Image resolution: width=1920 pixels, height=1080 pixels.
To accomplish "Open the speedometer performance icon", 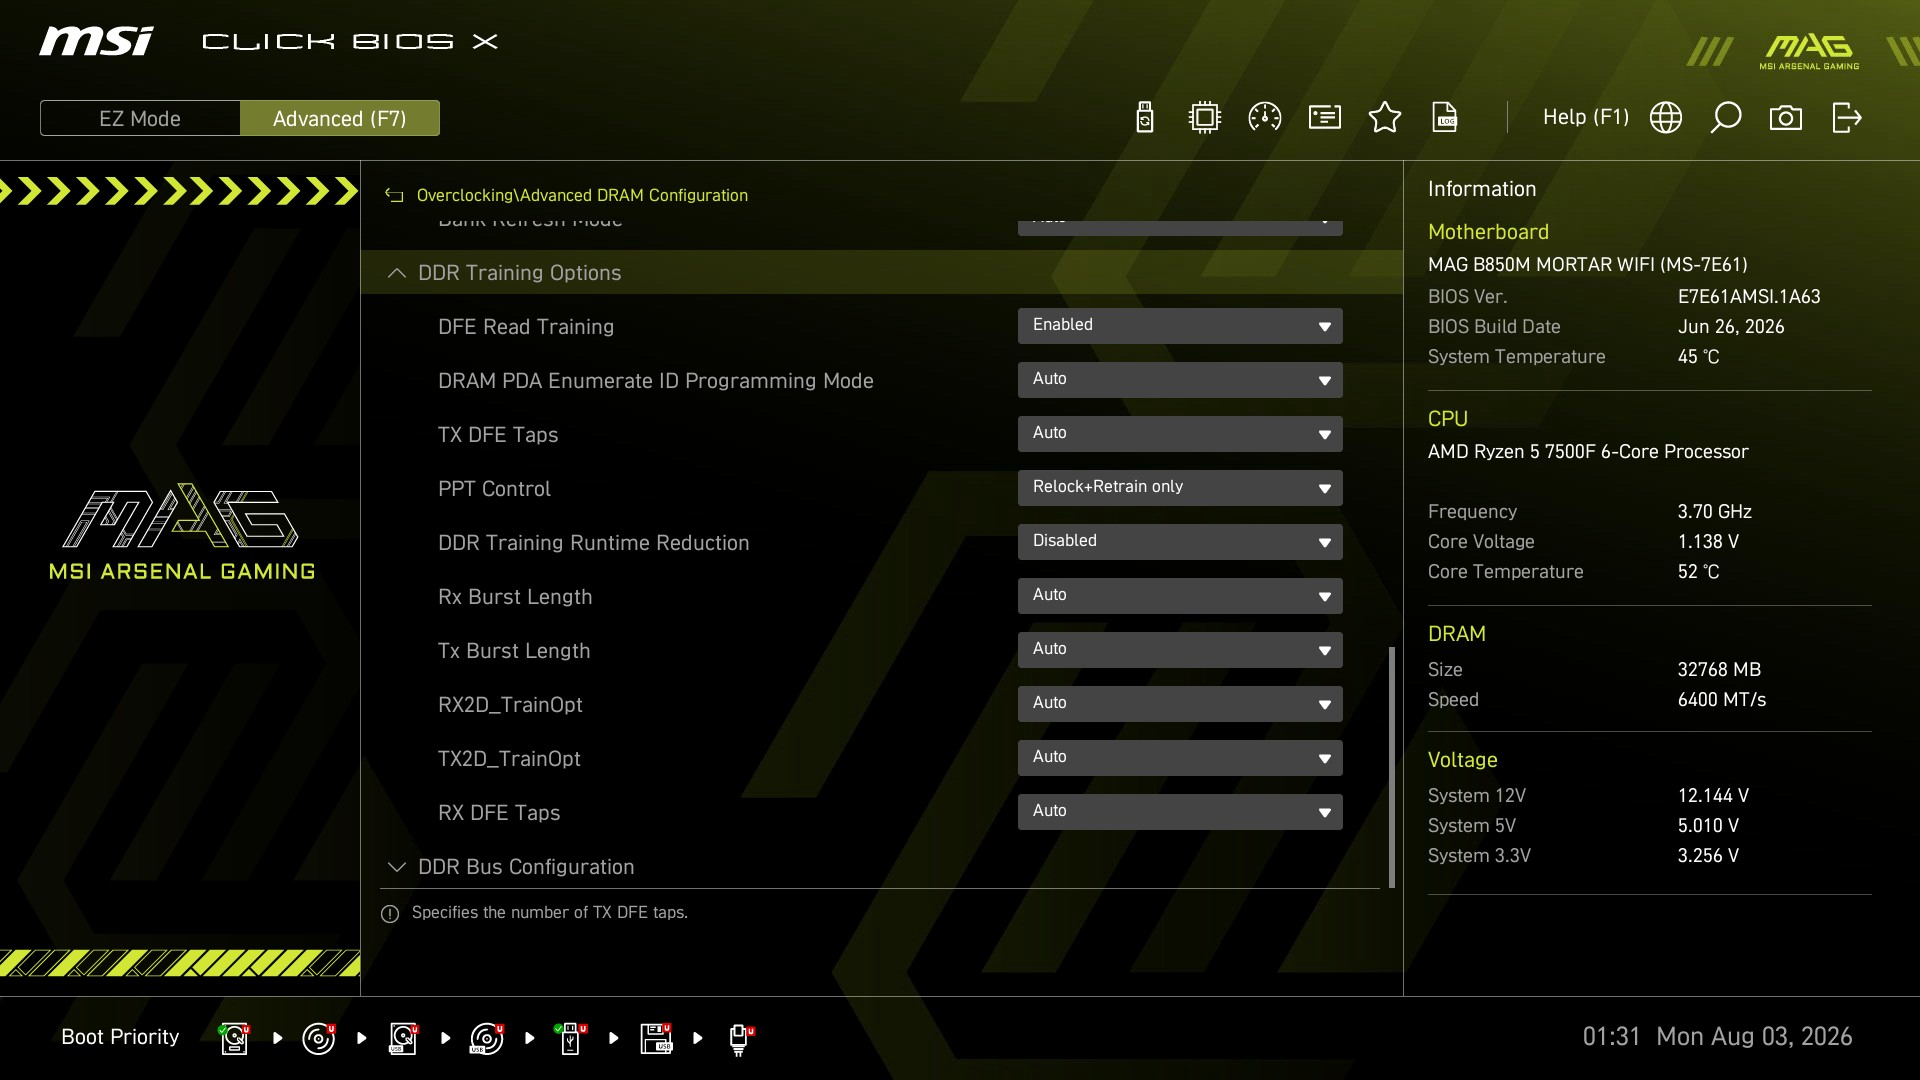I will pos(1265,118).
